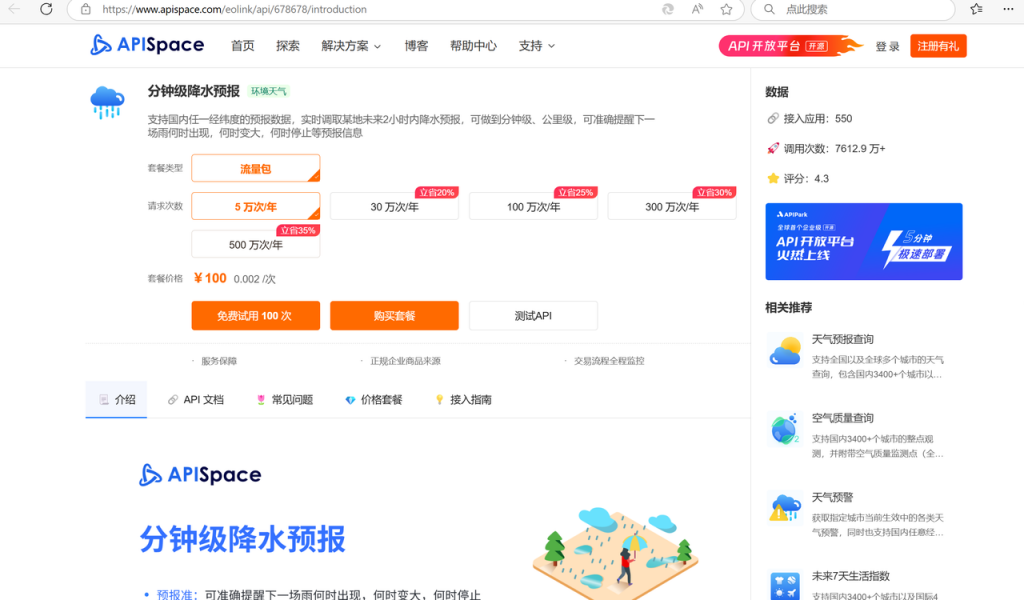
Task: Click the 未来7天生活指数 icon
Action: pos(785,585)
